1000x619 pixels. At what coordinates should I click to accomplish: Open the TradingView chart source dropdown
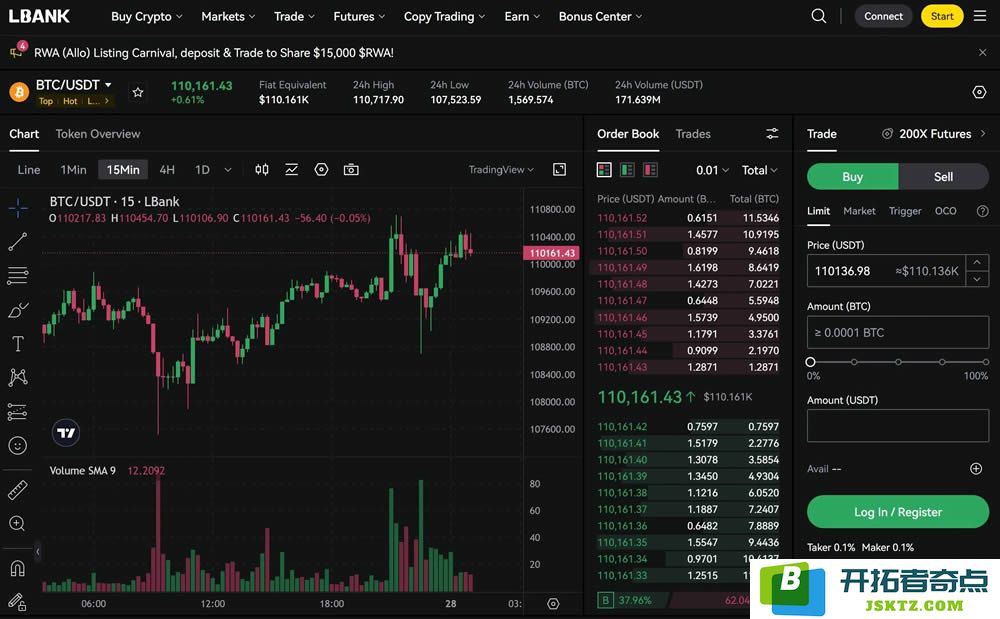501,170
